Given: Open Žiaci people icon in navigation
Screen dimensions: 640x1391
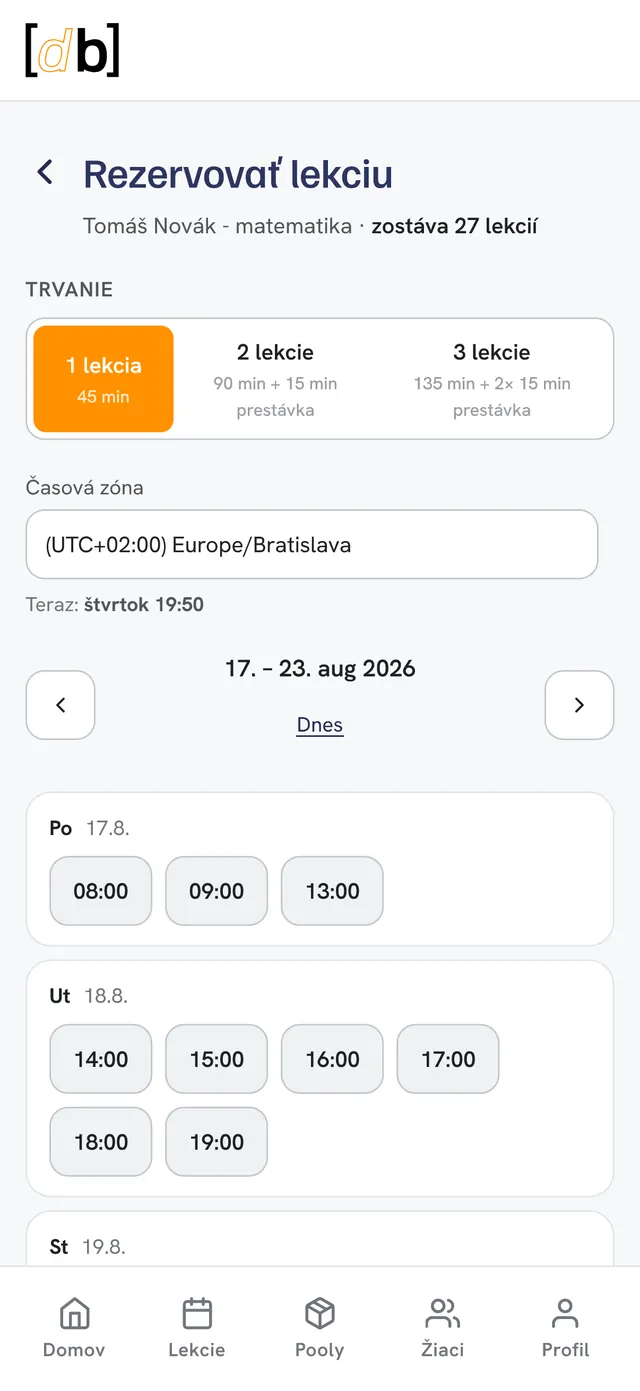Looking at the screenshot, I should [443, 1328].
